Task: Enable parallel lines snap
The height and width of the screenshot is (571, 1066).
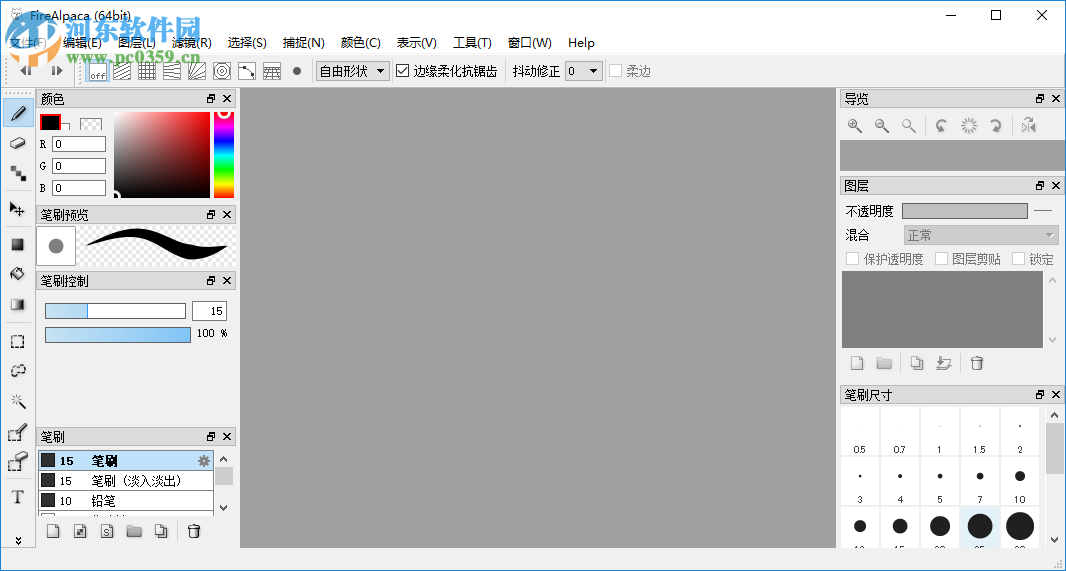Action: coord(122,71)
